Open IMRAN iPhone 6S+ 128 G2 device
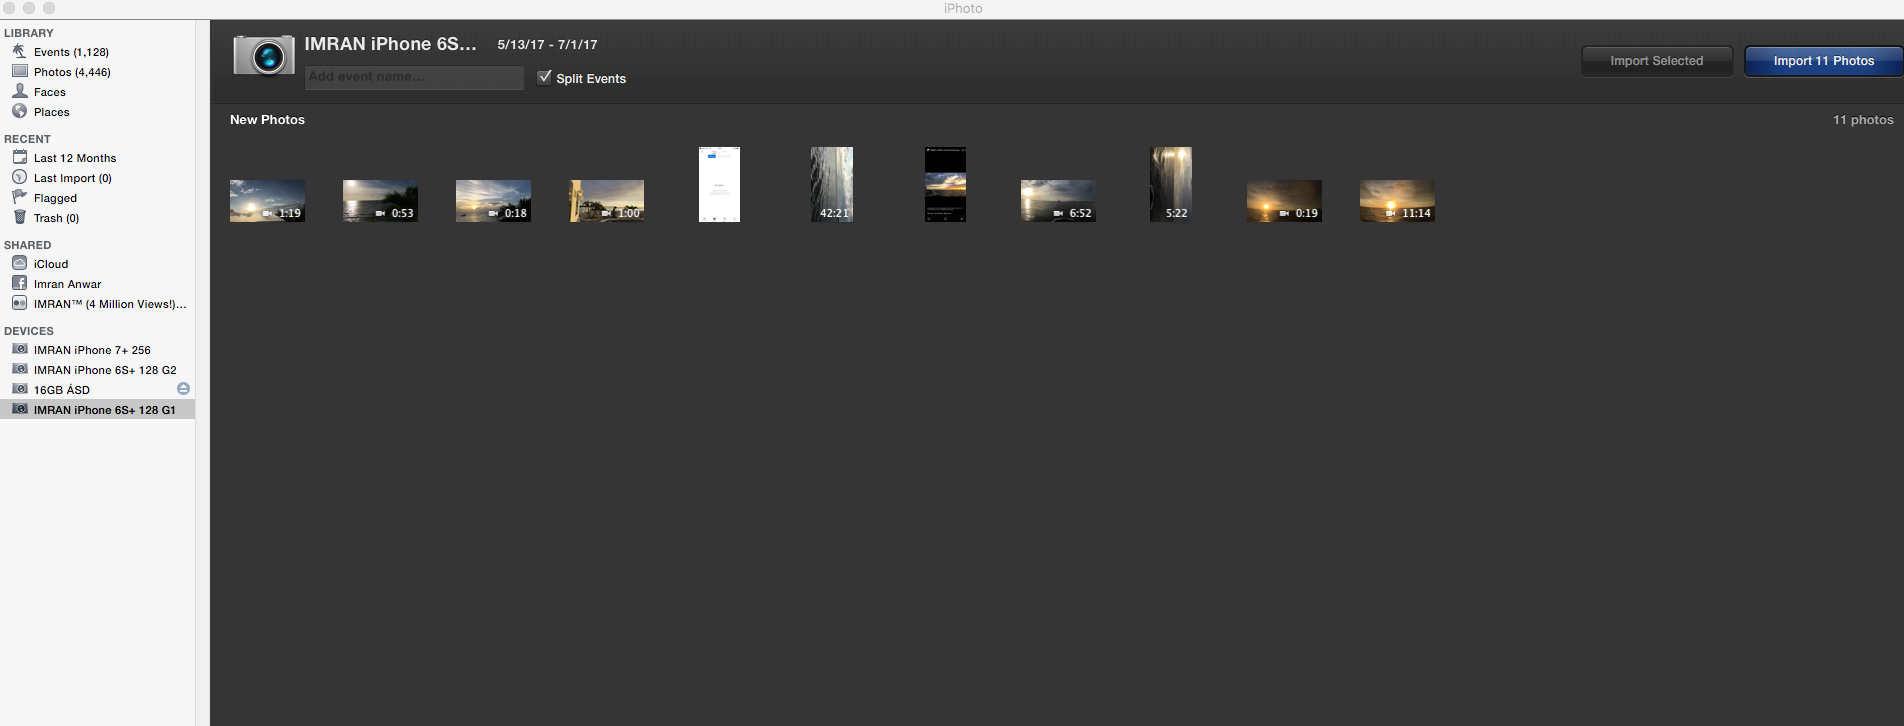The image size is (1904, 726). pos(104,370)
